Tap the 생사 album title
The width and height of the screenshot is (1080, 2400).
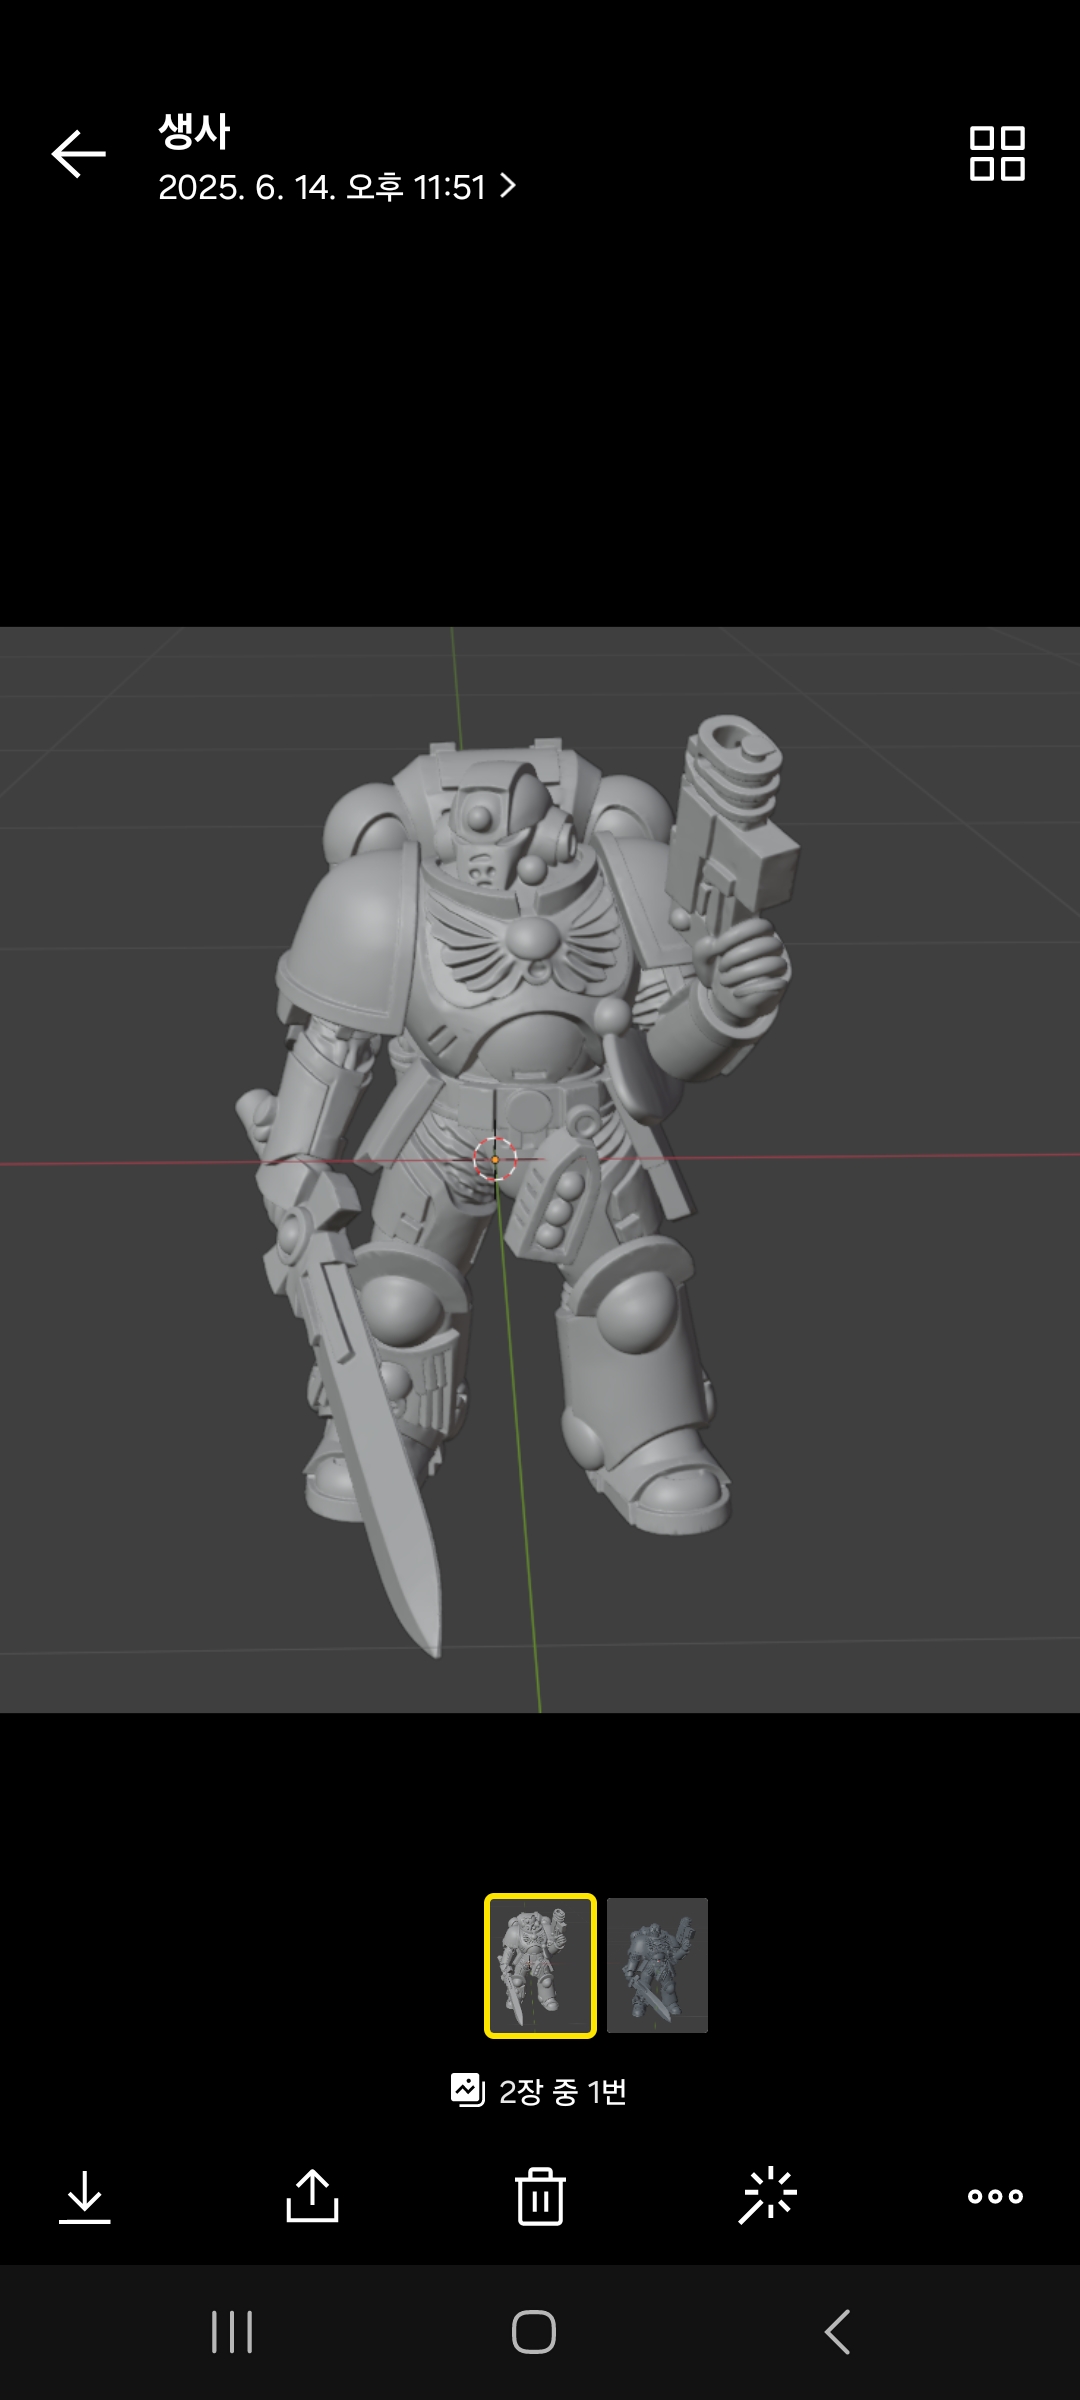(x=194, y=131)
